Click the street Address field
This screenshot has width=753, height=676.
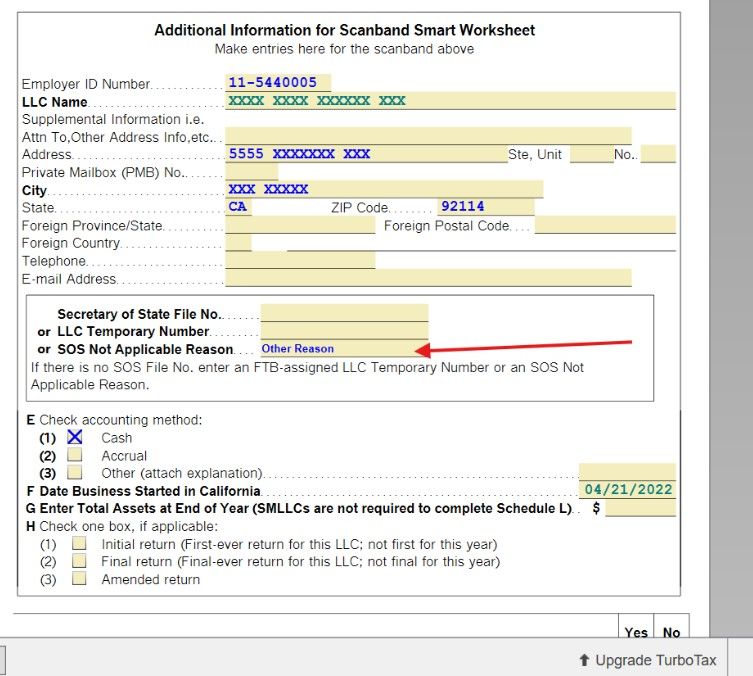(365, 154)
